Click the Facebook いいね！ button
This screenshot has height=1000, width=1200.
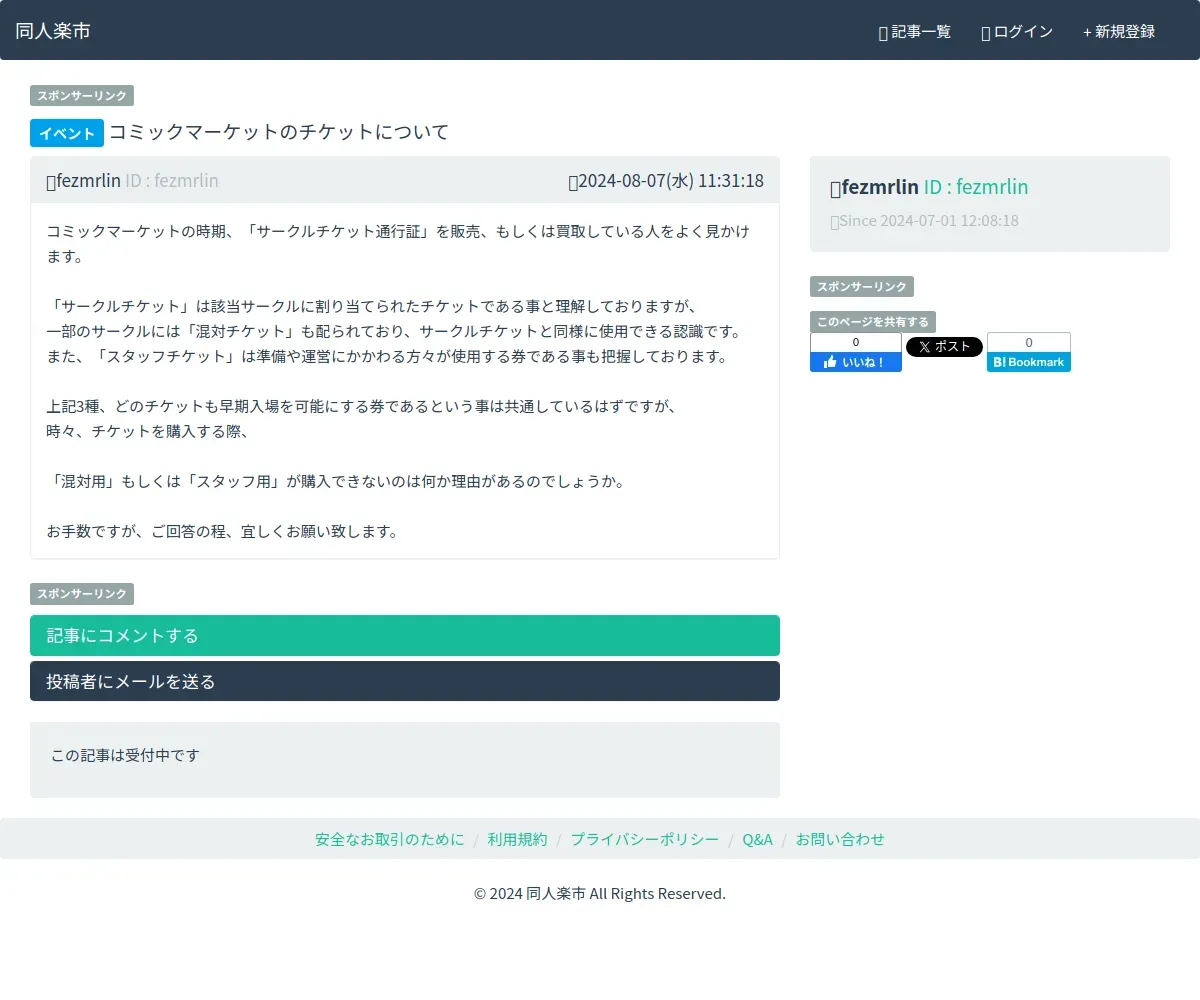click(856, 362)
